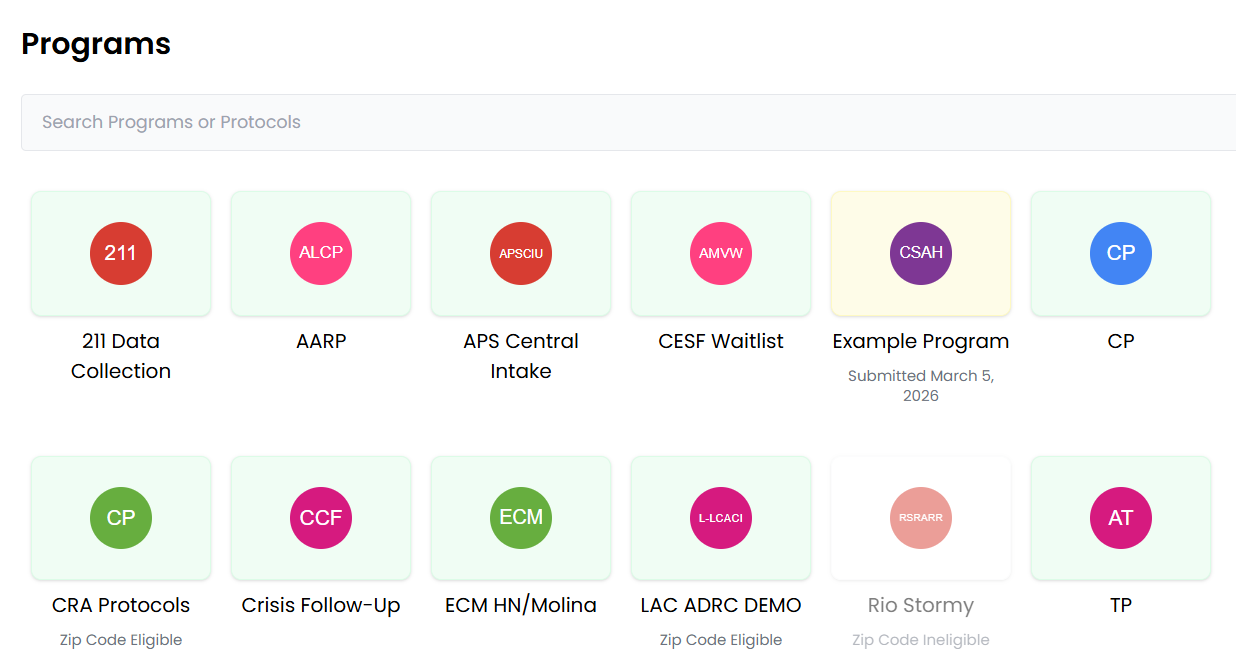This screenshot has height=666, width=1236.
Task: Select the CESF Waitlist title
Action: click(x=721, y=341)
